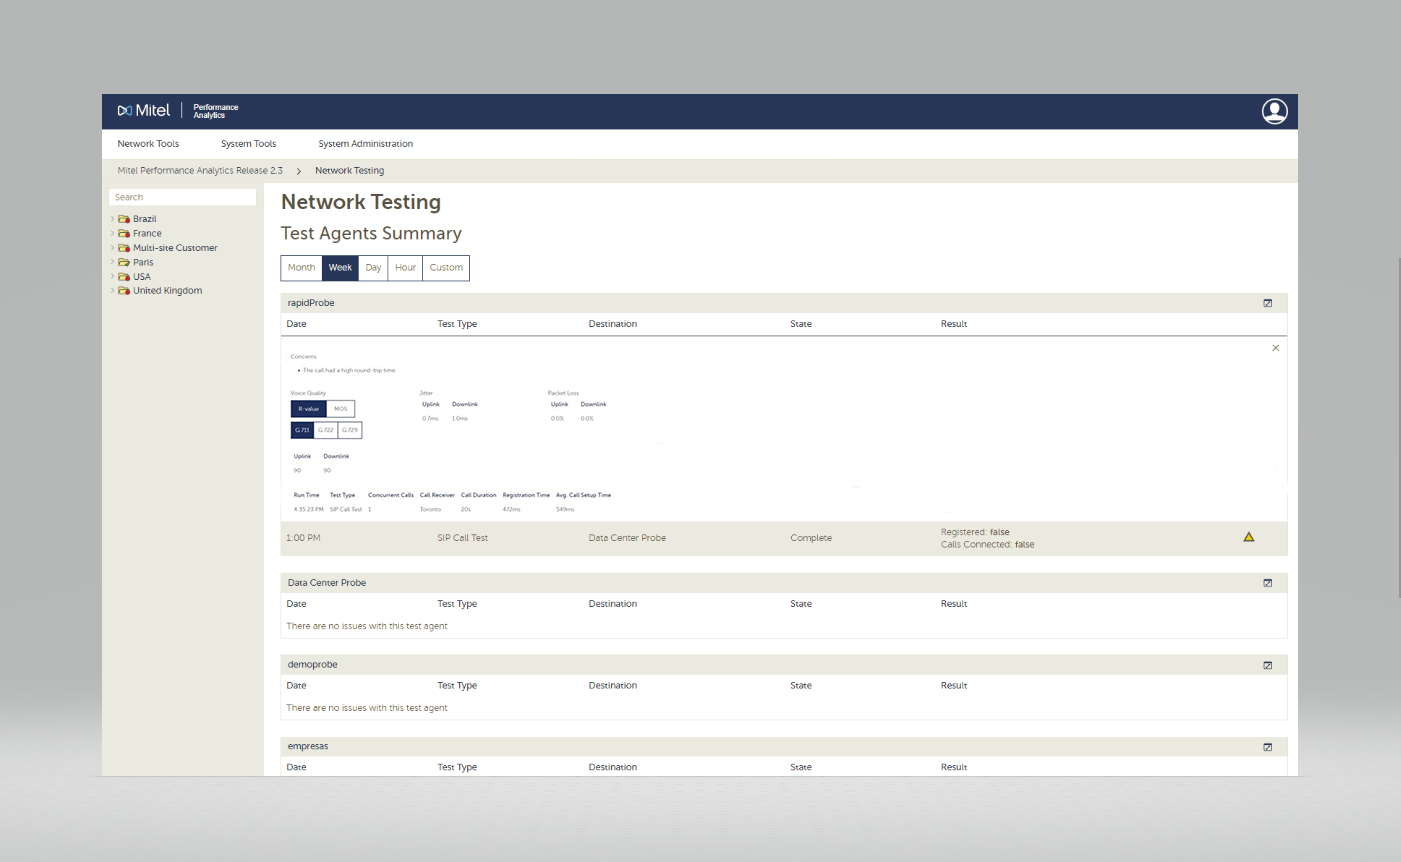Click the Toronto call receiver value
Image resolution: width=1401 pixels, height=862 pixels.
pos(430,510)
